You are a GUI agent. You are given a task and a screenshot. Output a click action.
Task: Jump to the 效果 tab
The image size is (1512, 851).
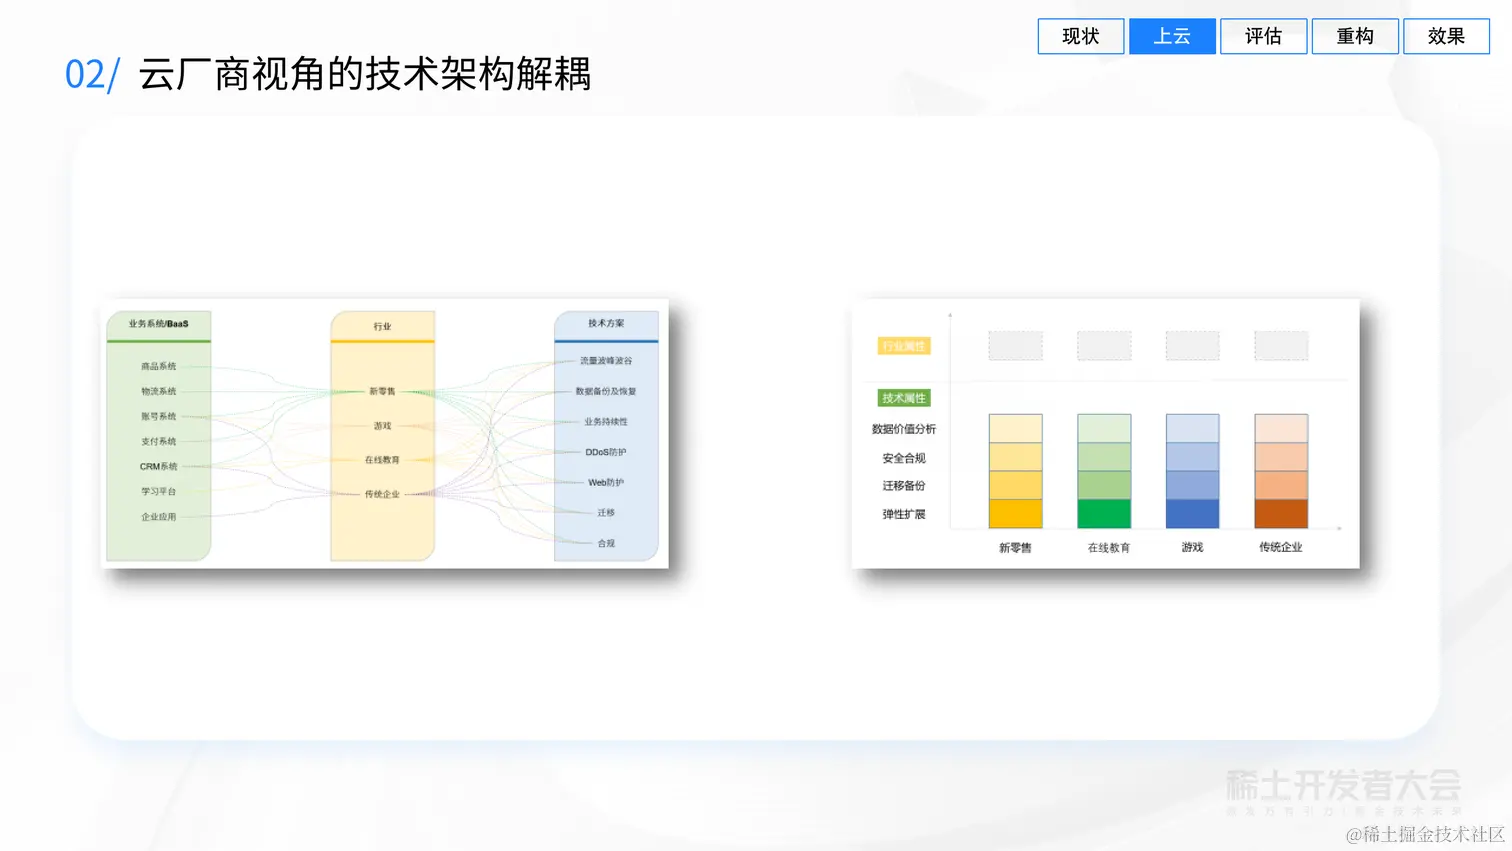pos(1446,36)
